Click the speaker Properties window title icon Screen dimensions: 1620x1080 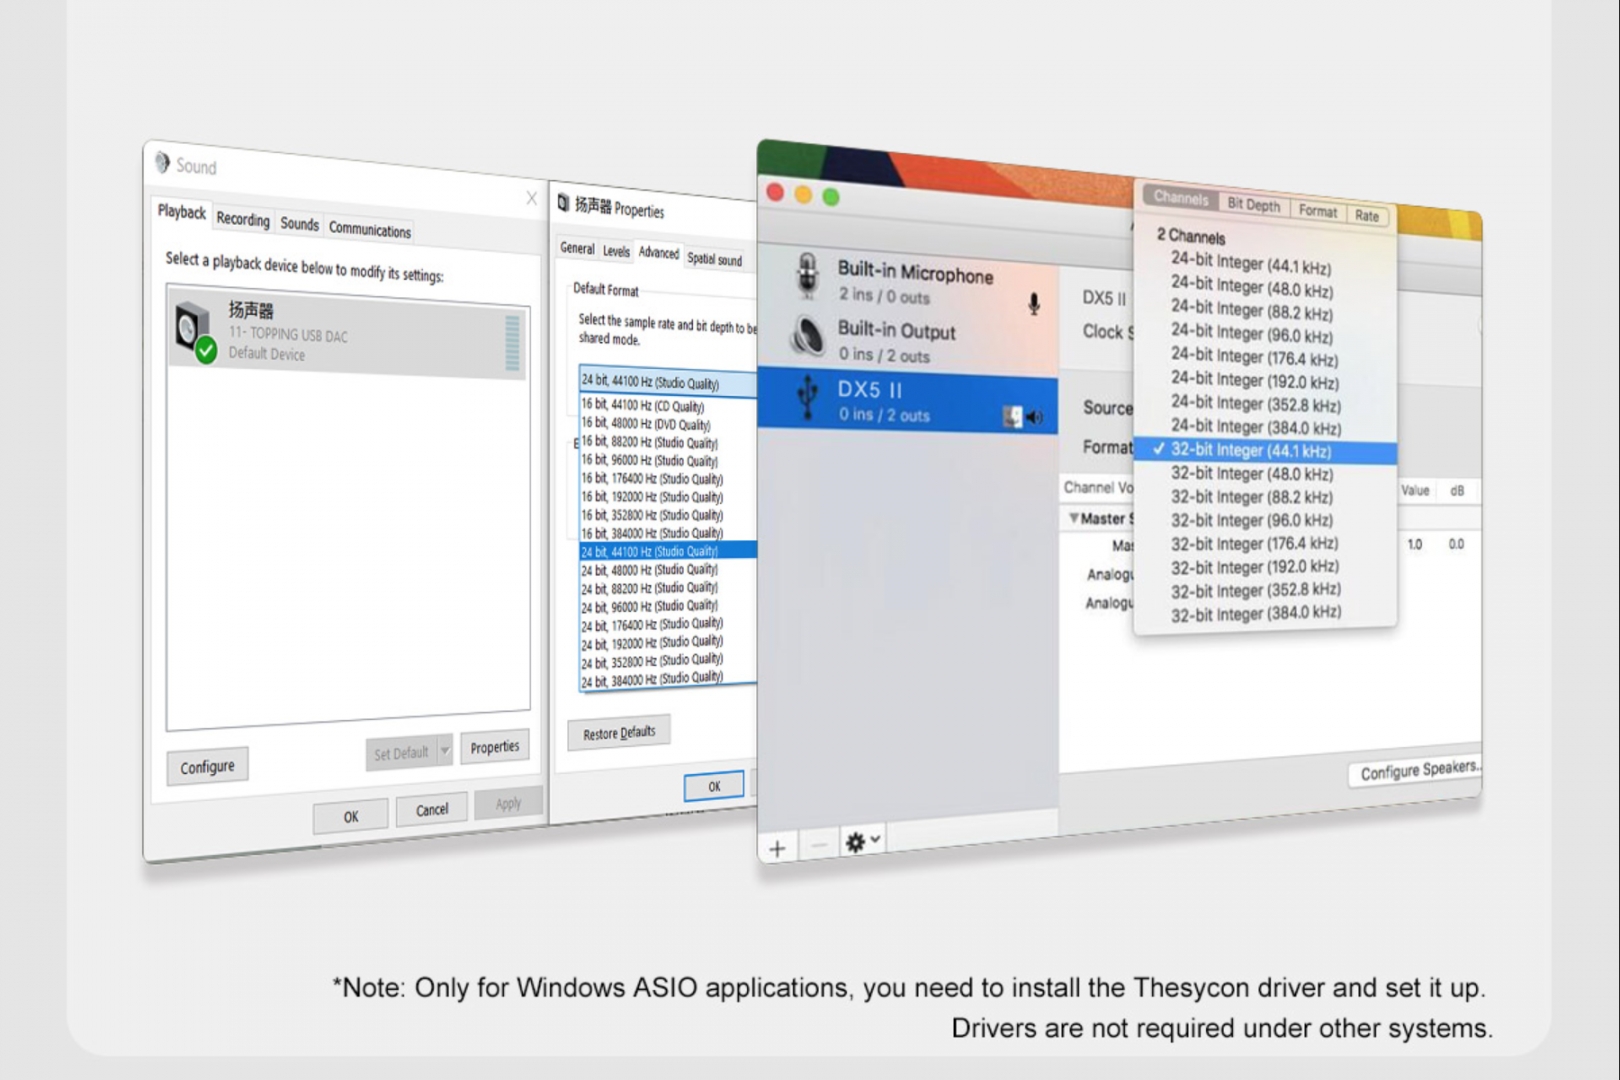(564, 203)
